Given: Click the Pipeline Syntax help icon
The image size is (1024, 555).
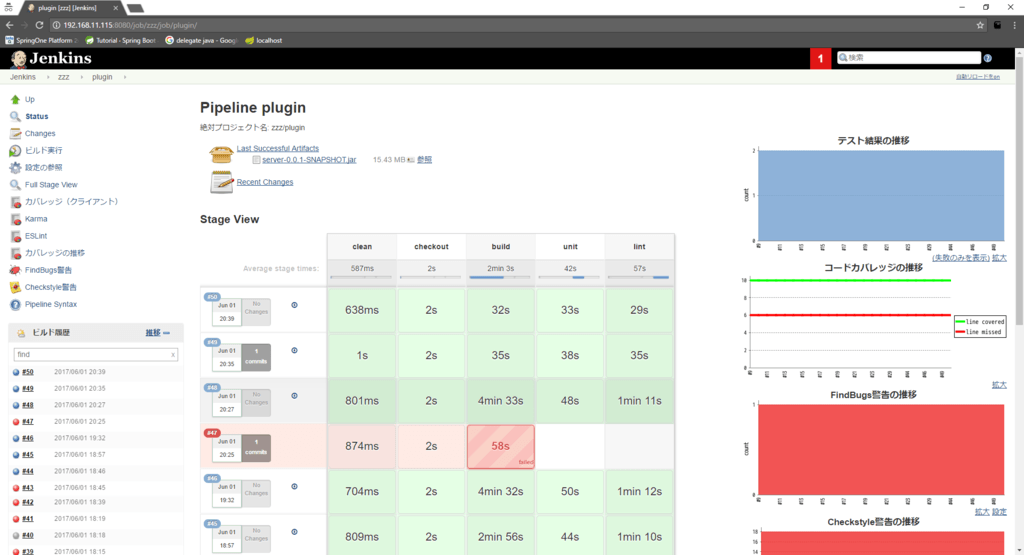Looking at the screenshot, I should point(15,304).
